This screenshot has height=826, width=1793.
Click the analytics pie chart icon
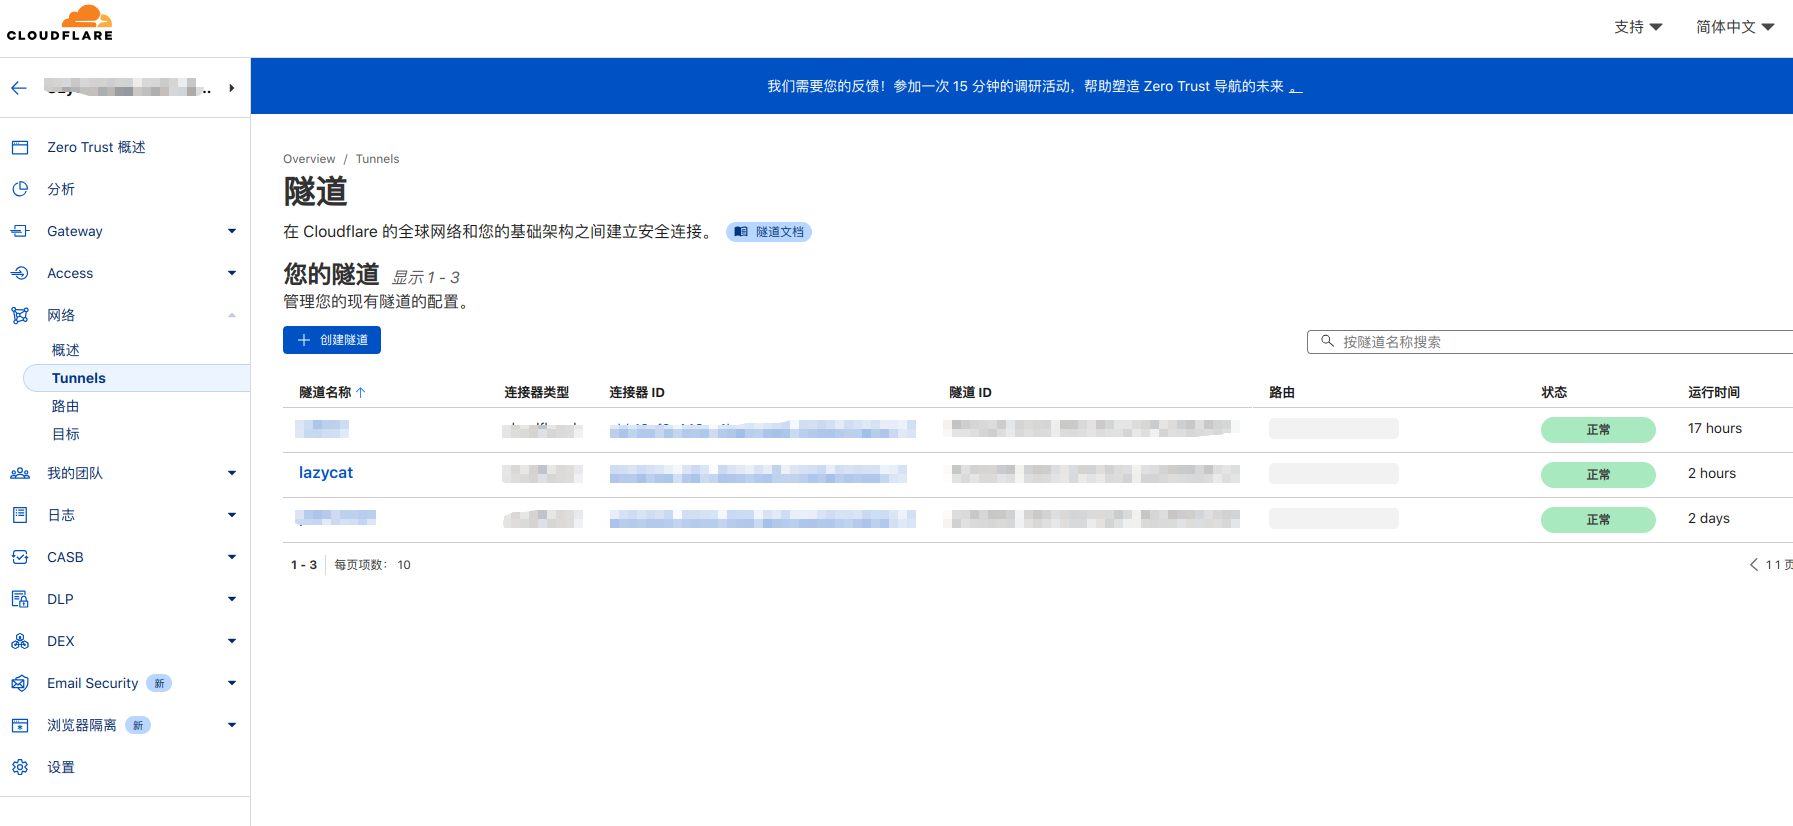point(20,189)
